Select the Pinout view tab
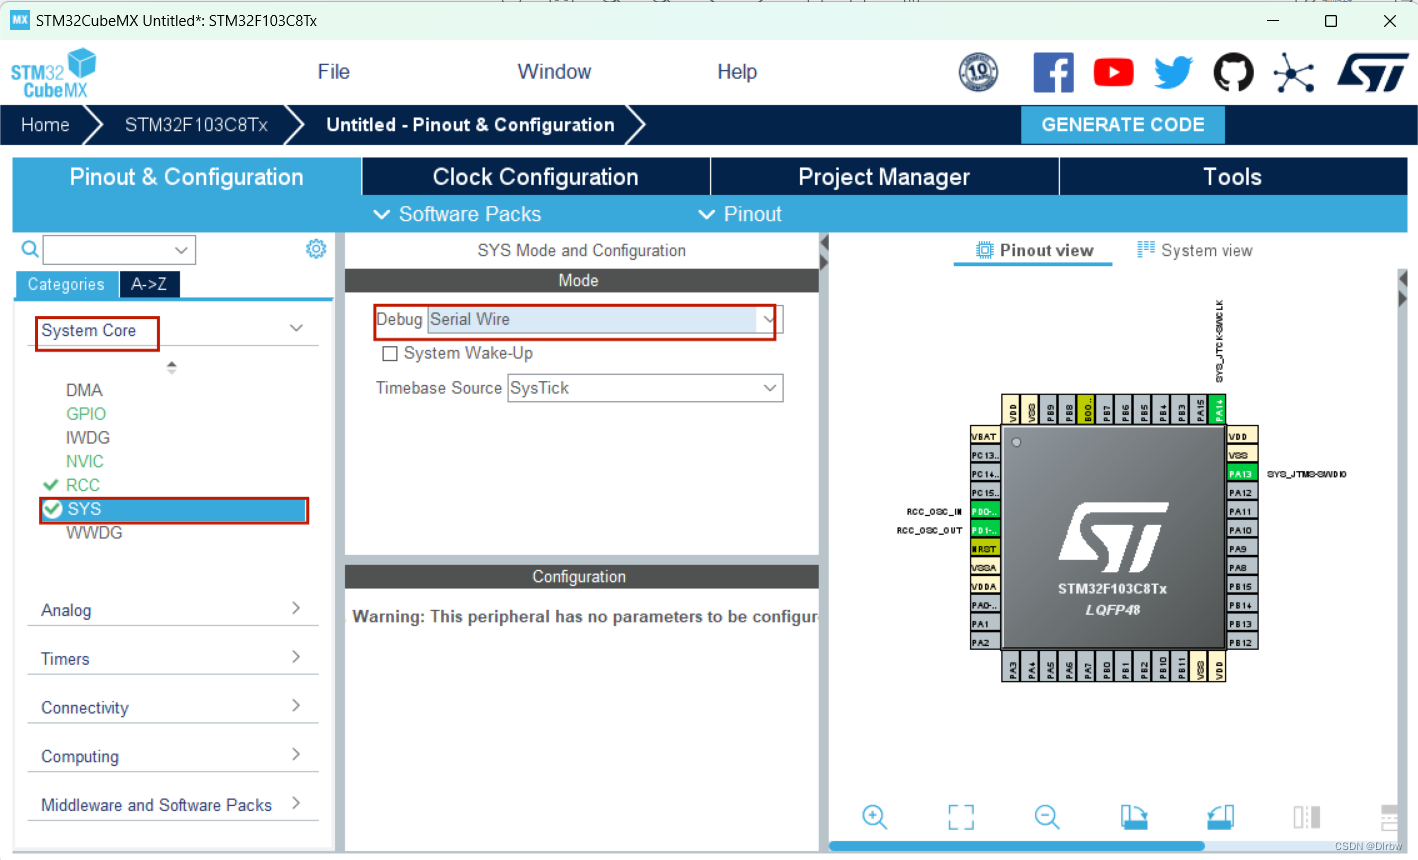Screen dimensions: 1418x860 [1034, 251]
